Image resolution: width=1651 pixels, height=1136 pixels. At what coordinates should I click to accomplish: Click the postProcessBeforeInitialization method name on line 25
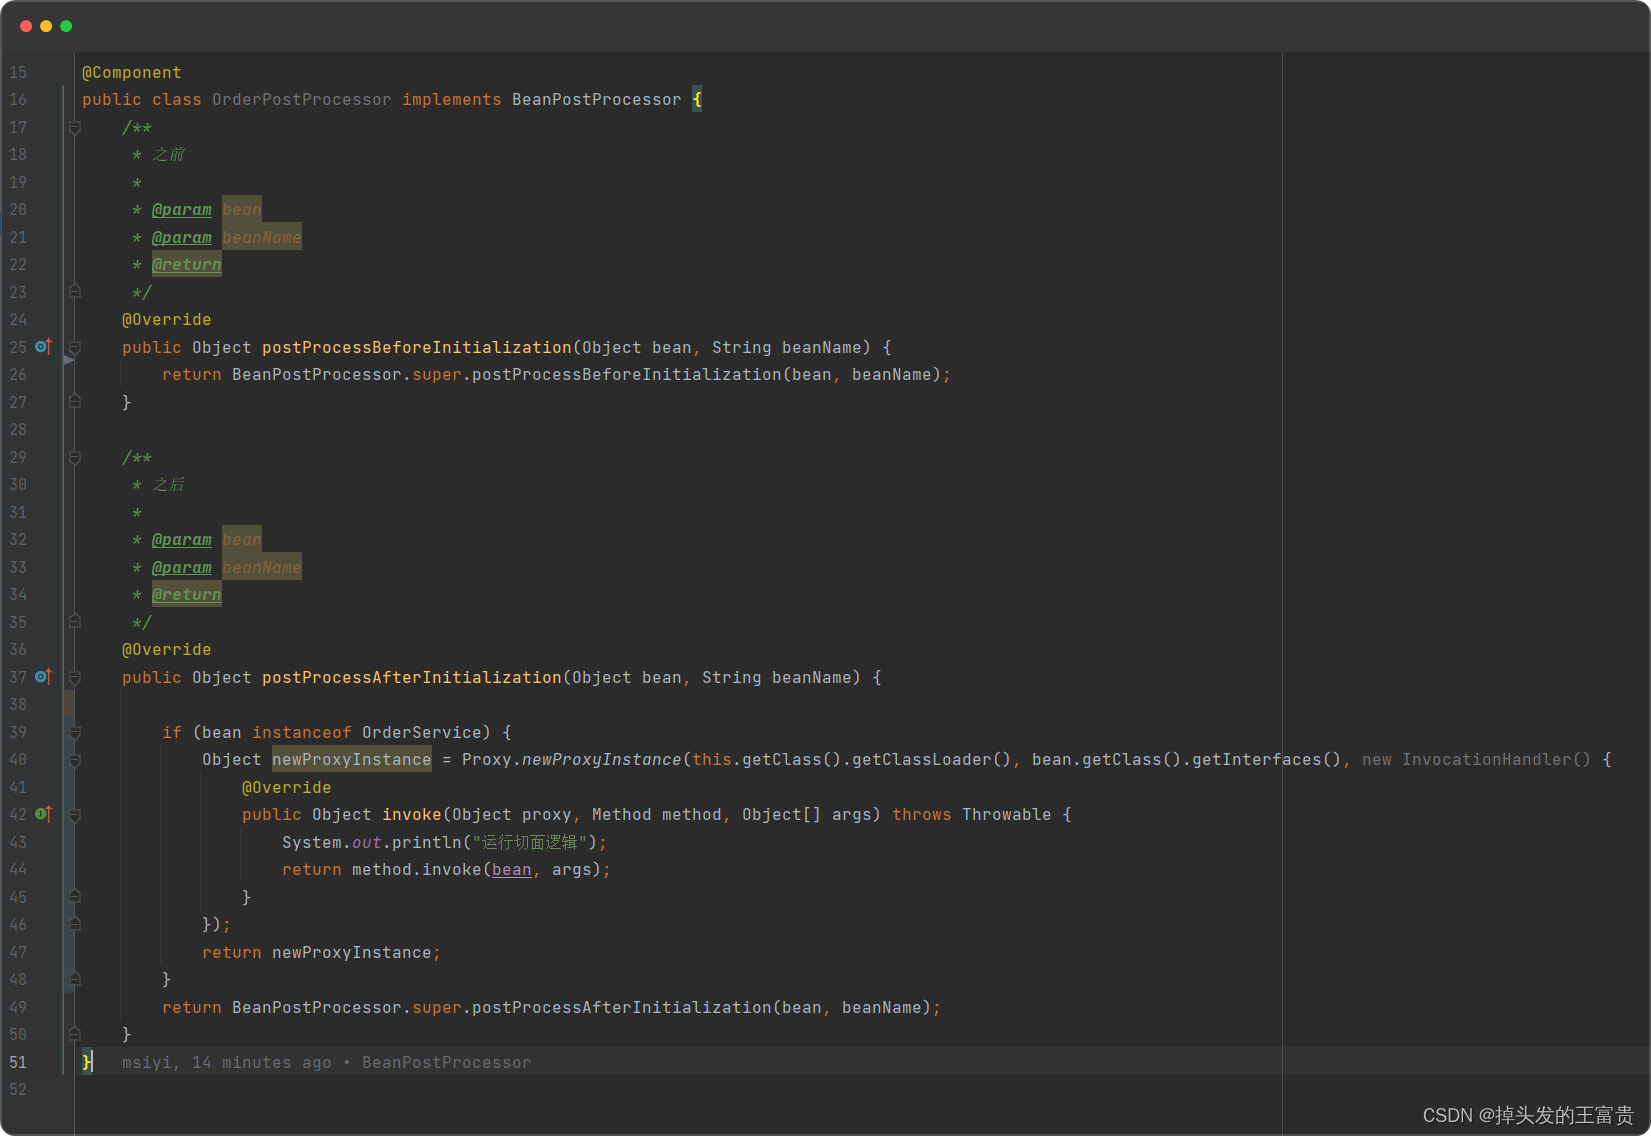click(417, 347)
